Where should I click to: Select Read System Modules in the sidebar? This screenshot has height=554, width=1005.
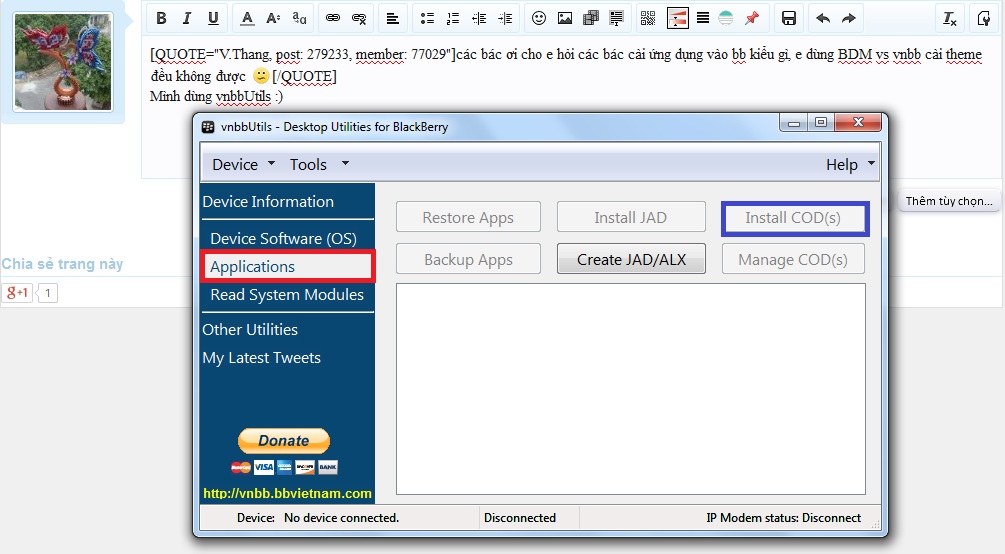tap(287, 295)
